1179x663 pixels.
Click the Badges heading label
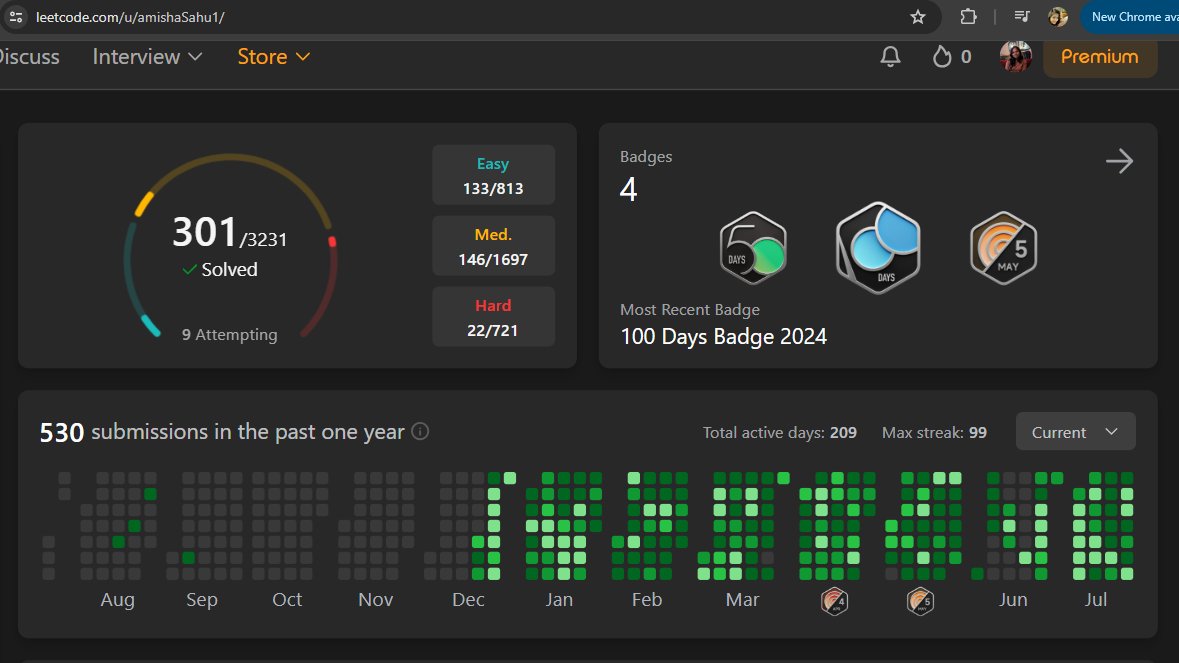click(646, 156)
